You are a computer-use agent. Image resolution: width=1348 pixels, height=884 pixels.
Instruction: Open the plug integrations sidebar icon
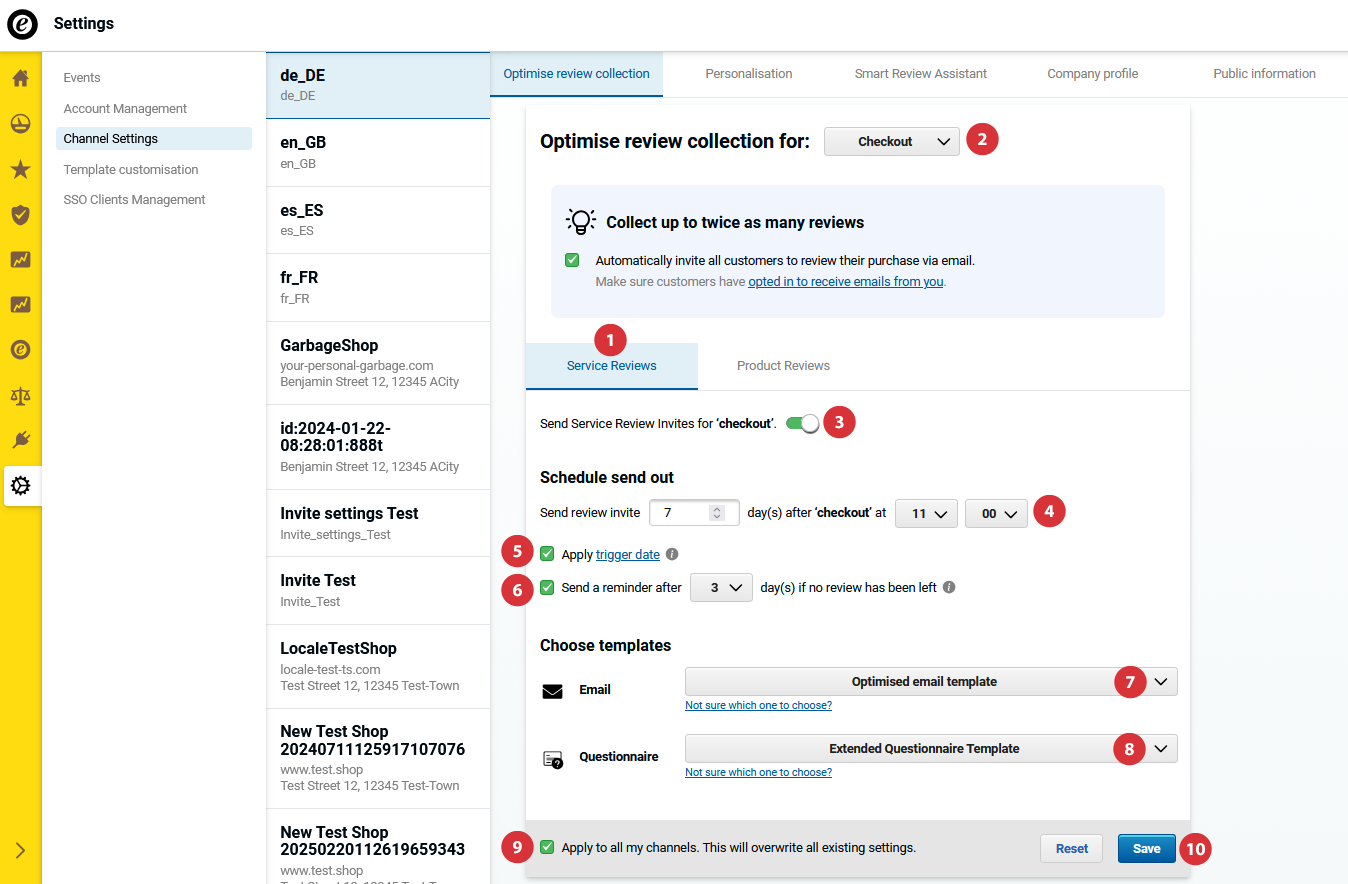point(20,440)
